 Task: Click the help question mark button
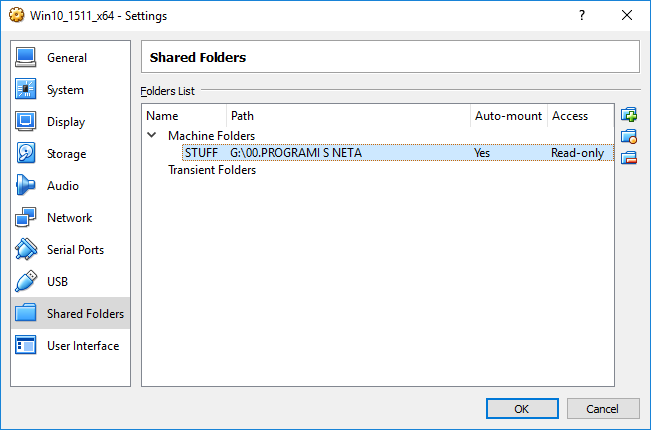point(581,16)
